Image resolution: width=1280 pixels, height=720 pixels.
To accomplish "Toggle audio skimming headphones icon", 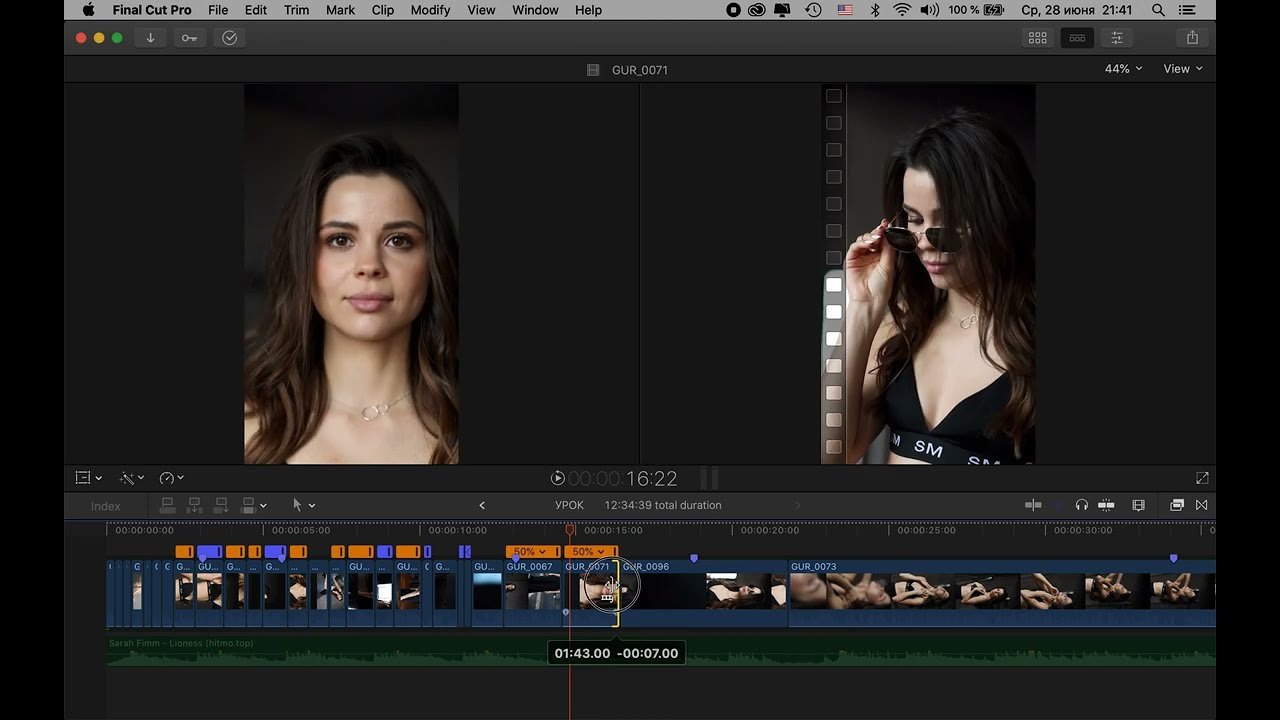I will (1081, 505).
